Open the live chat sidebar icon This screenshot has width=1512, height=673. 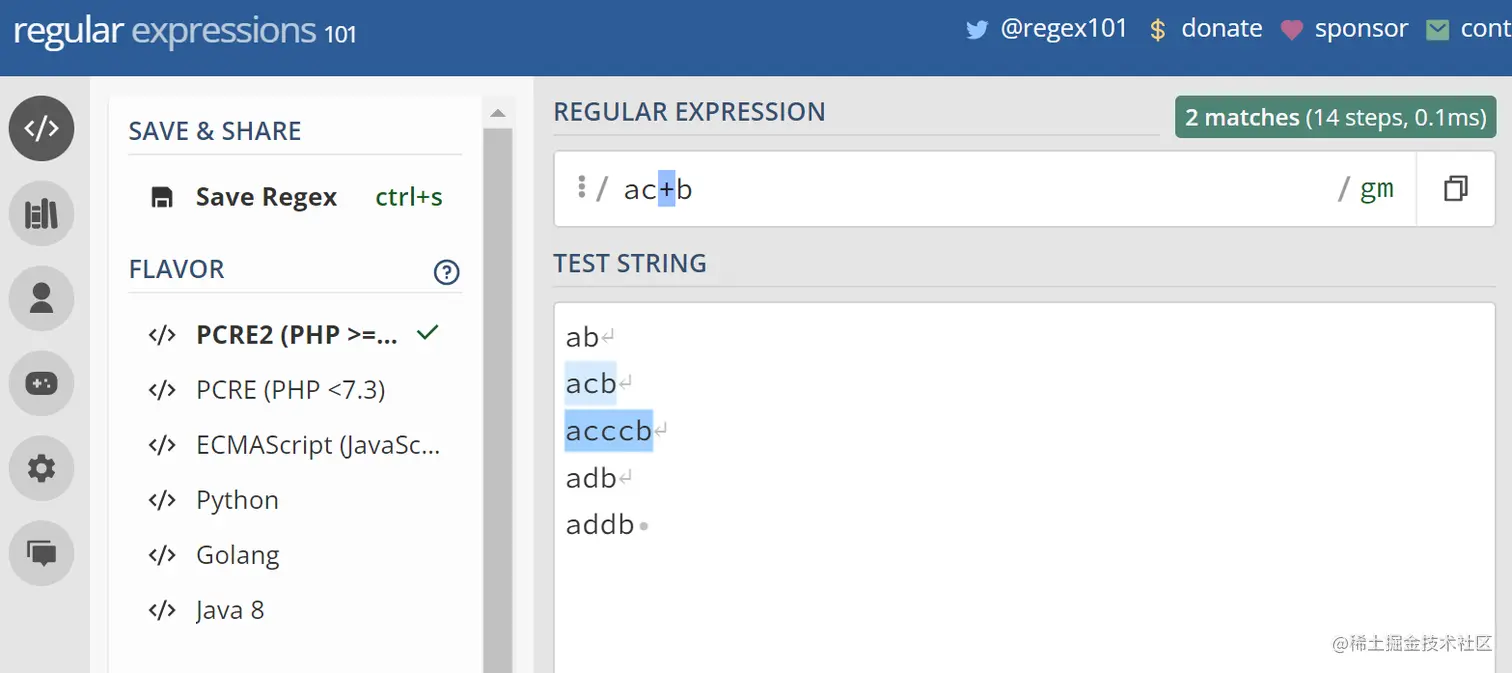41,553
